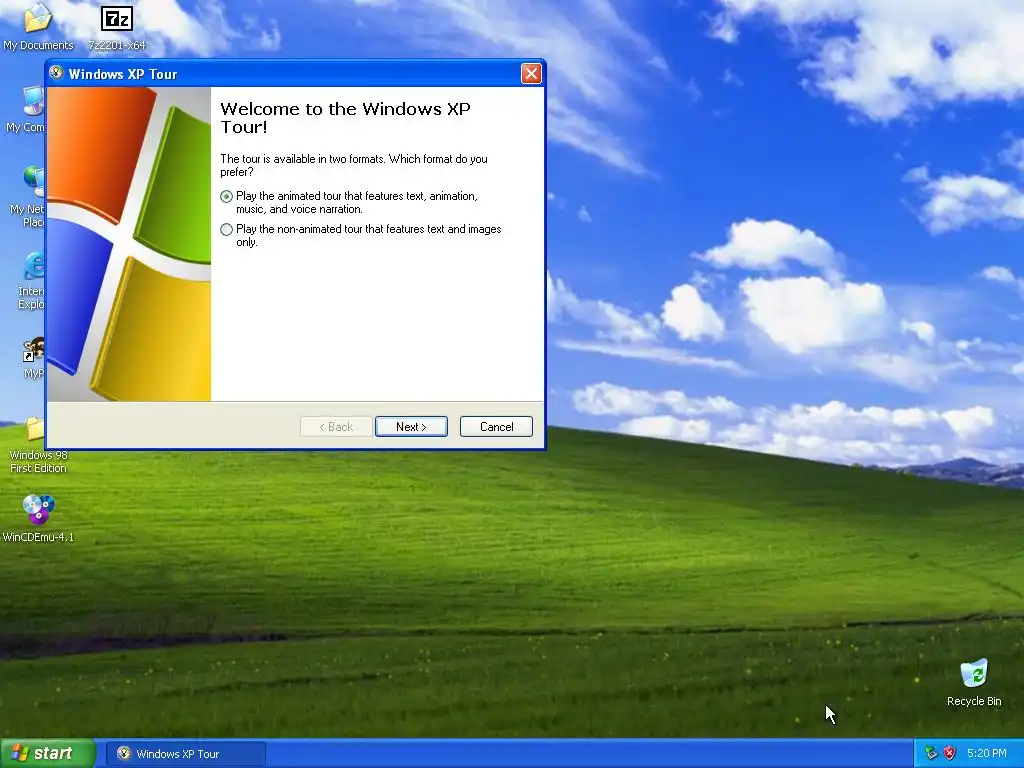Click the network connection tray icon
This screenshot has width=1024, height=768.
(931, 753)
